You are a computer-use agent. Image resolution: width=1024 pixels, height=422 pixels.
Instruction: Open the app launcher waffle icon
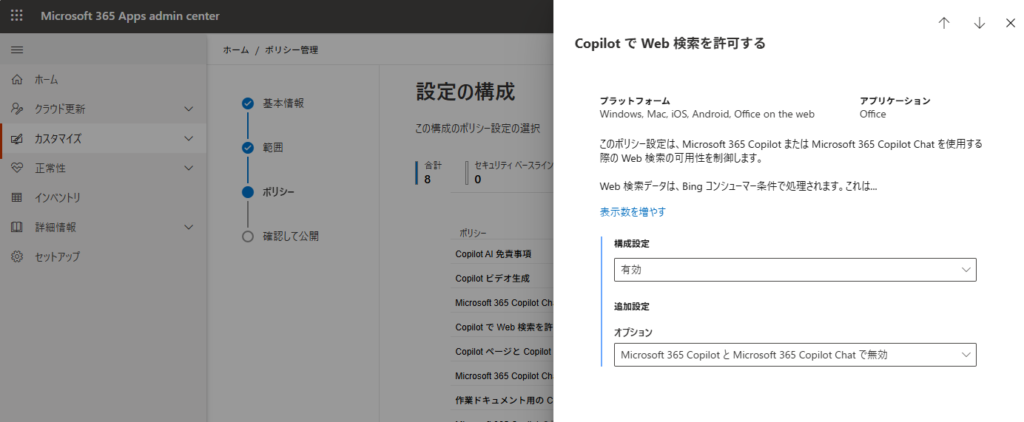coord(17,16)
